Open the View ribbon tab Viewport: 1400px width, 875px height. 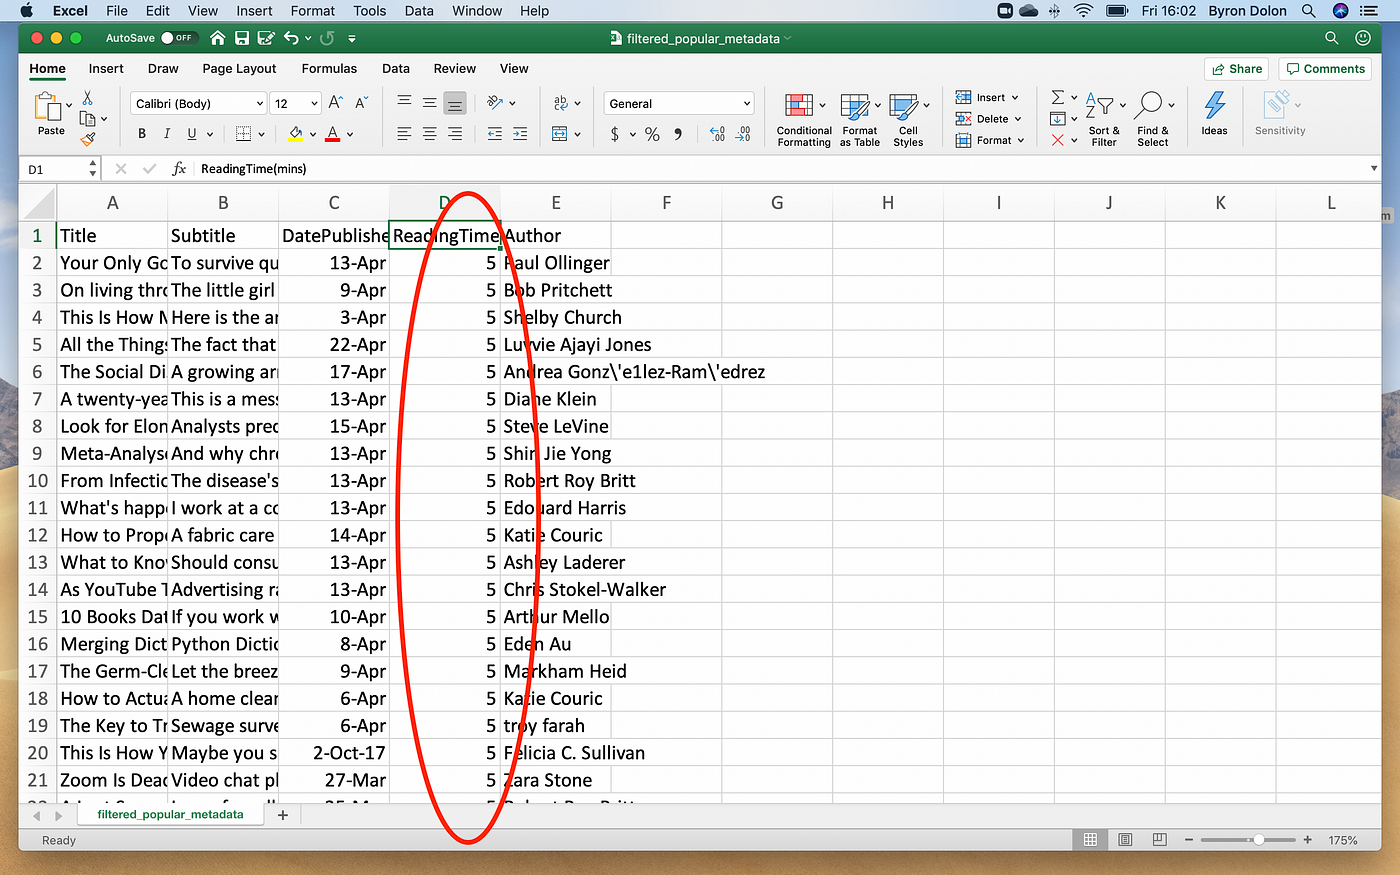[514, 68]
